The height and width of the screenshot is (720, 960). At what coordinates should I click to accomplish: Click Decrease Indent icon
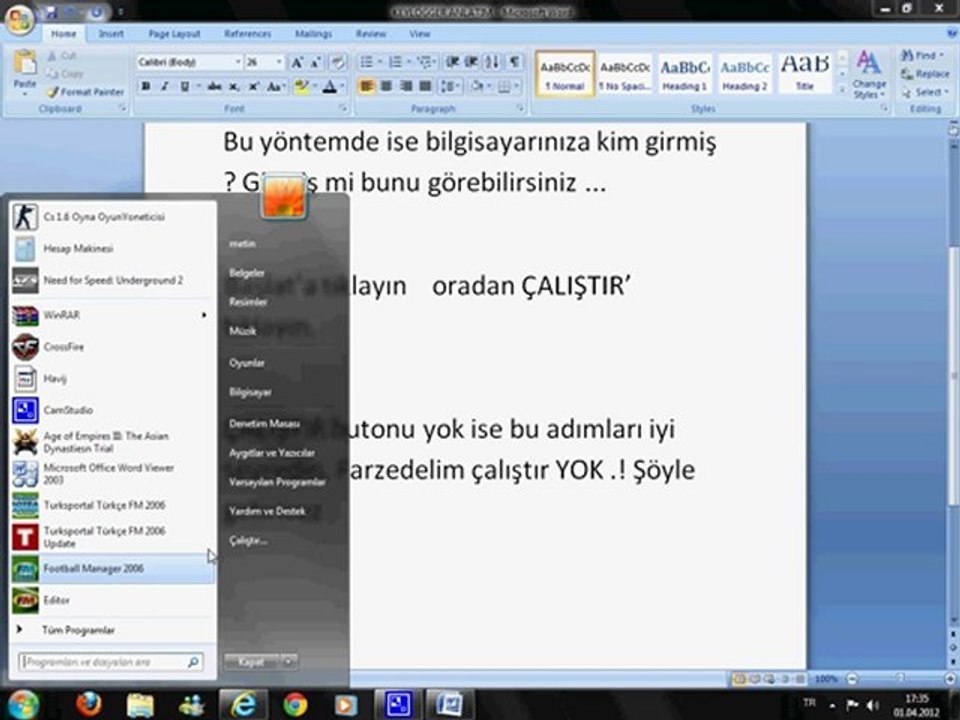click(x=452, y=62)
